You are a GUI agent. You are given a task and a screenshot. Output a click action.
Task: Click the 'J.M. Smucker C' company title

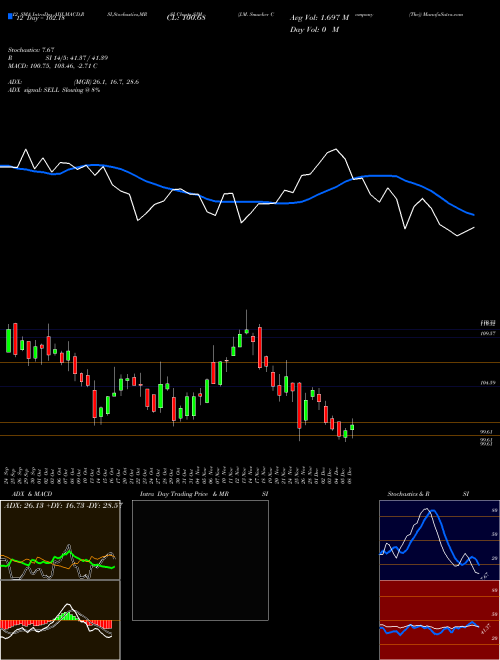(256, 14)
